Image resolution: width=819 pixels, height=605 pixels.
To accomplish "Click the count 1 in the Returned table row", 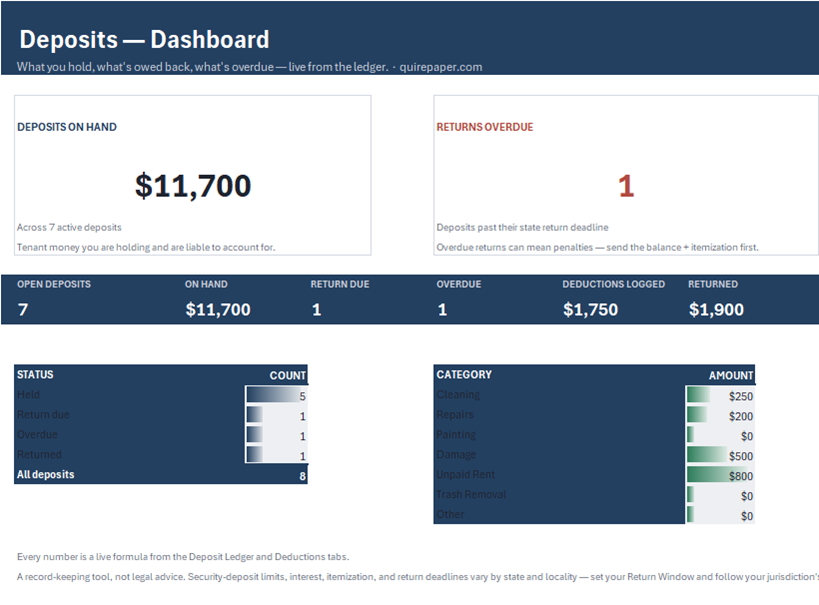I will point(302,456).
